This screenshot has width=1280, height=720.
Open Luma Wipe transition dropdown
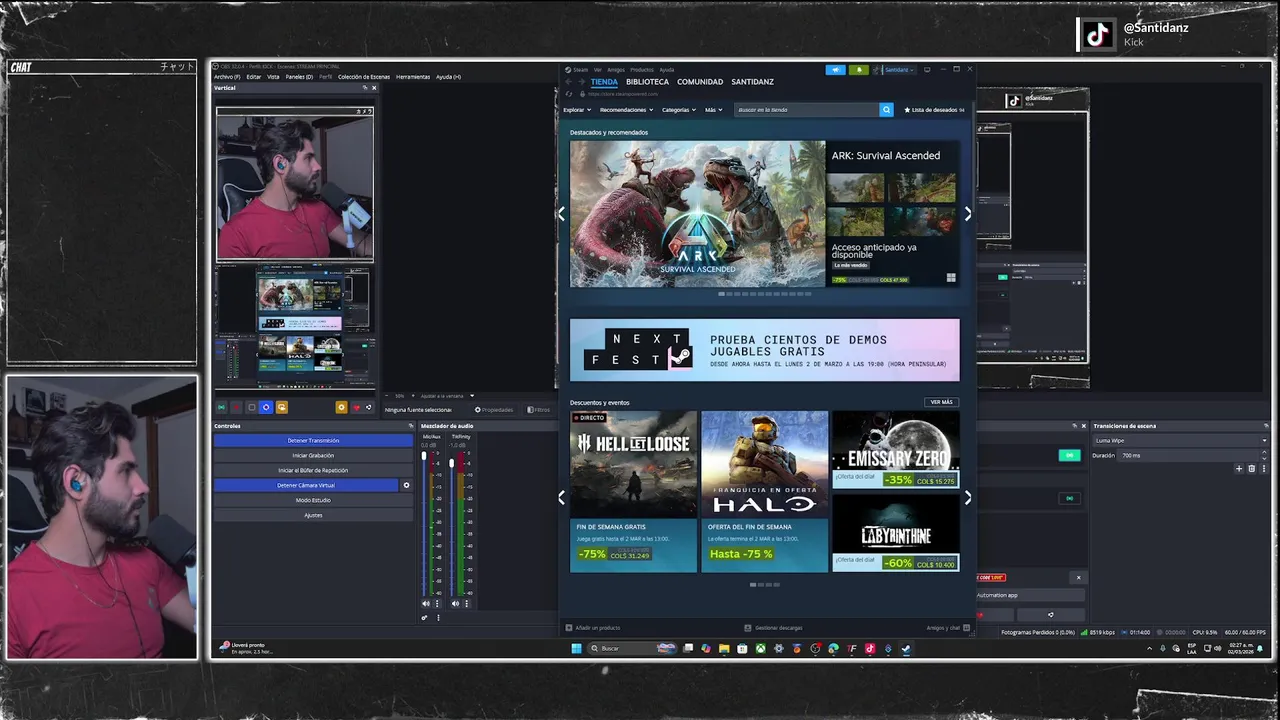pos(1180,440)
